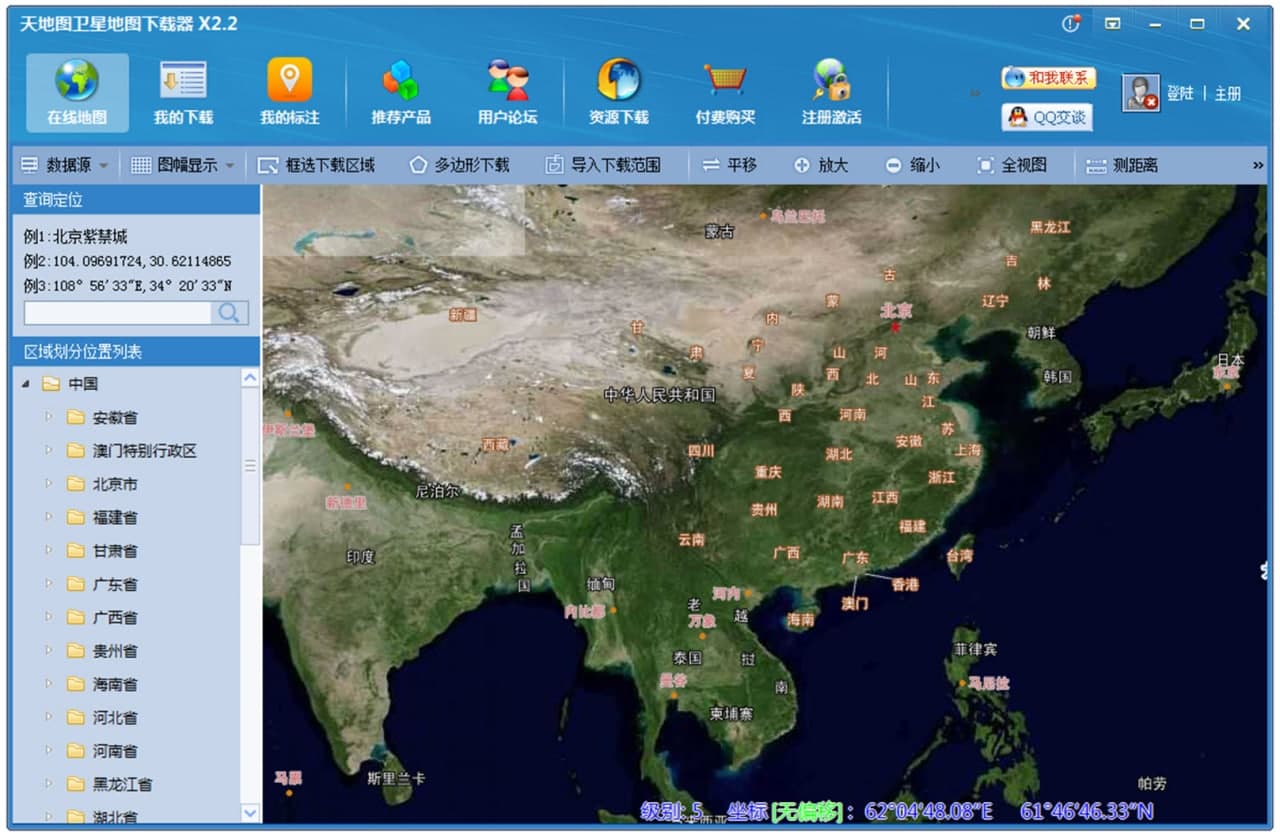This screenshot has width=1280, height=836.
Task: Select 海南省 in the region list
Action: (x=115, y=685)
